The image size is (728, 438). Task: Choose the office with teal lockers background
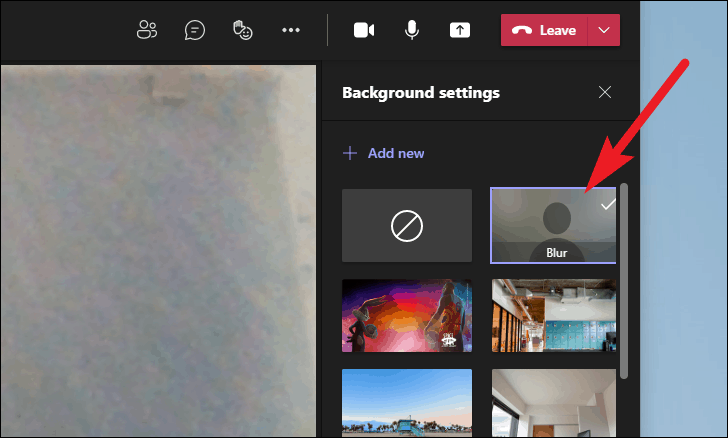tap(554, 315)
